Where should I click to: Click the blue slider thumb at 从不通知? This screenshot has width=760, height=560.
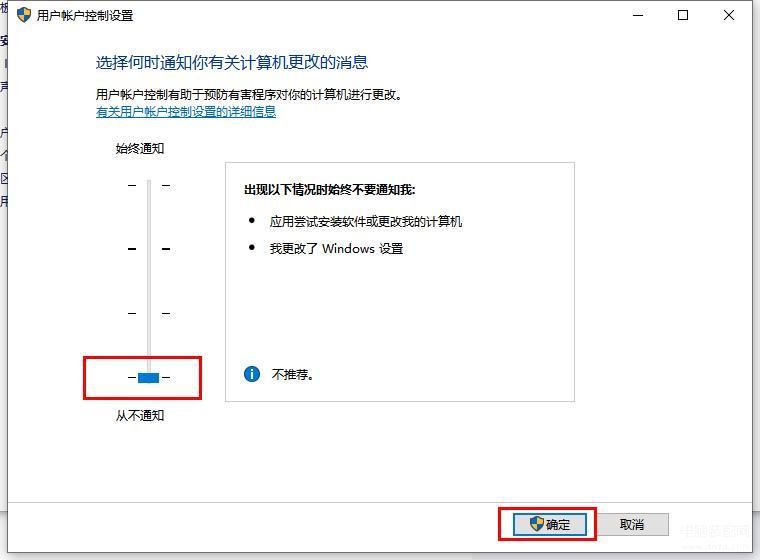148,377
